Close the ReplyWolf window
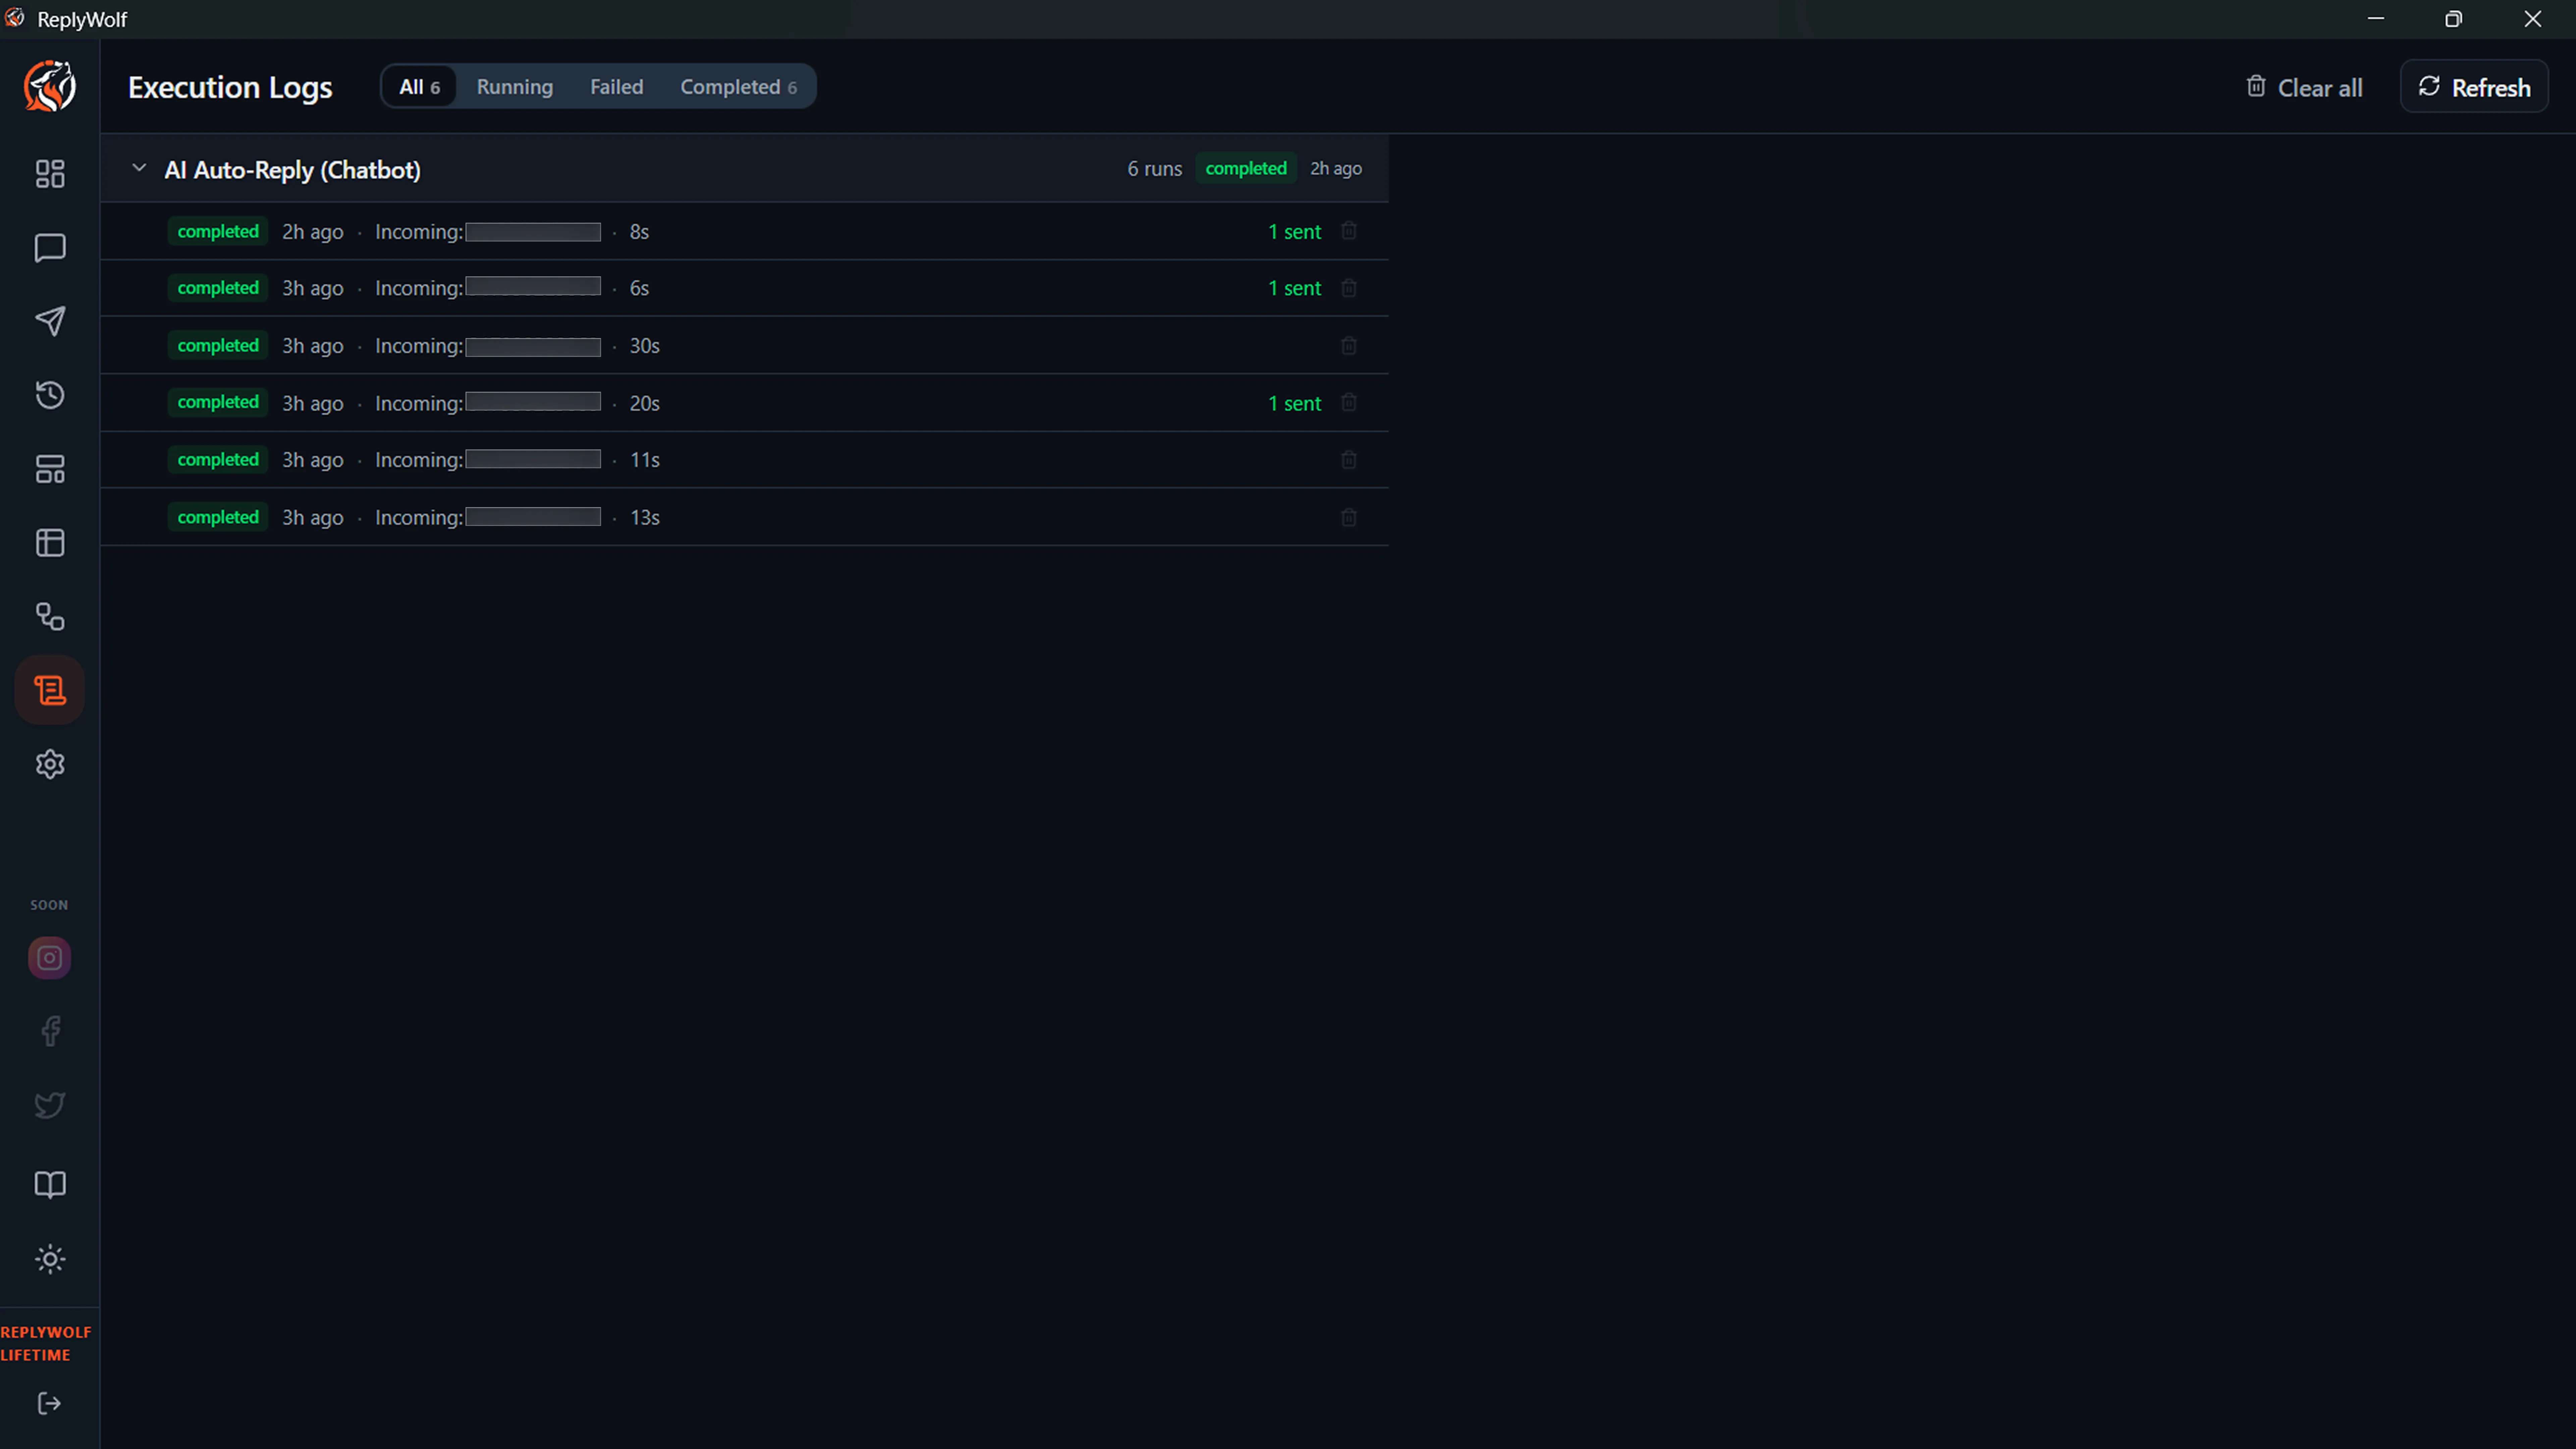This screenshot has width=2576, height=1449. pyautogui.click(x=2533, y=19)
